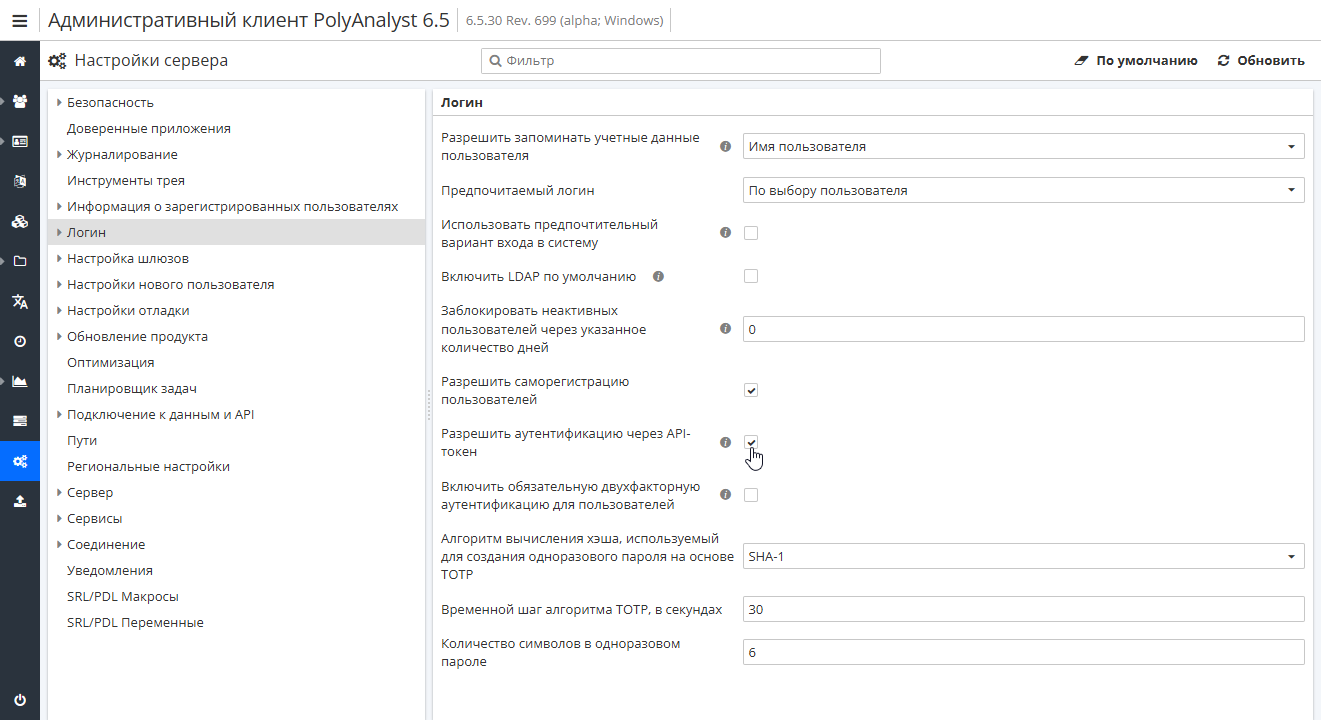The image size is (1321, 720).
Task: Enable preferred login variant checkbox
Action: tap(751, 233)
